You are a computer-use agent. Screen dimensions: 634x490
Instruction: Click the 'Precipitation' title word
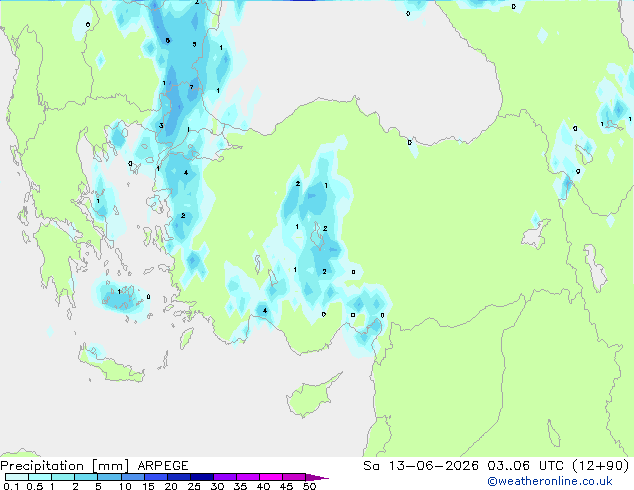tap(42, 466)
